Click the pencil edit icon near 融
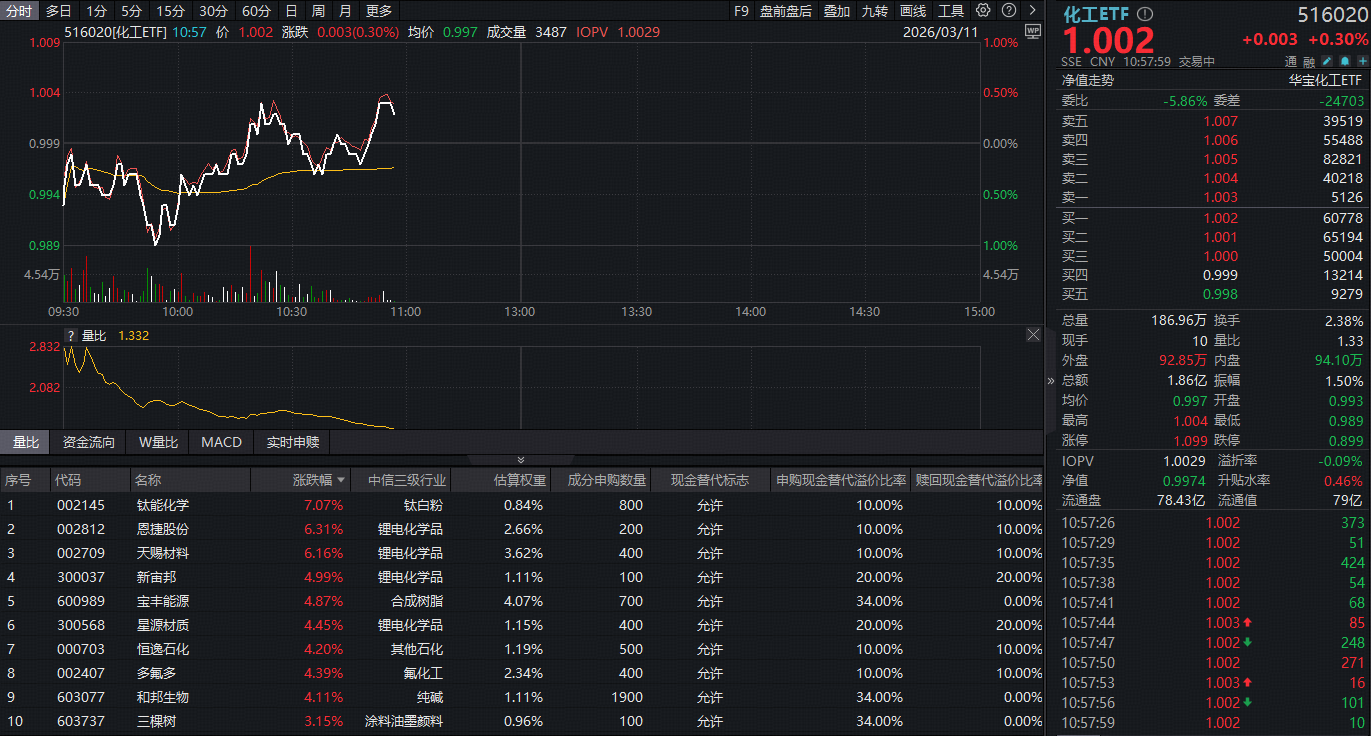This screenshot has height=736, width=1371. [x=1325, y=61]
